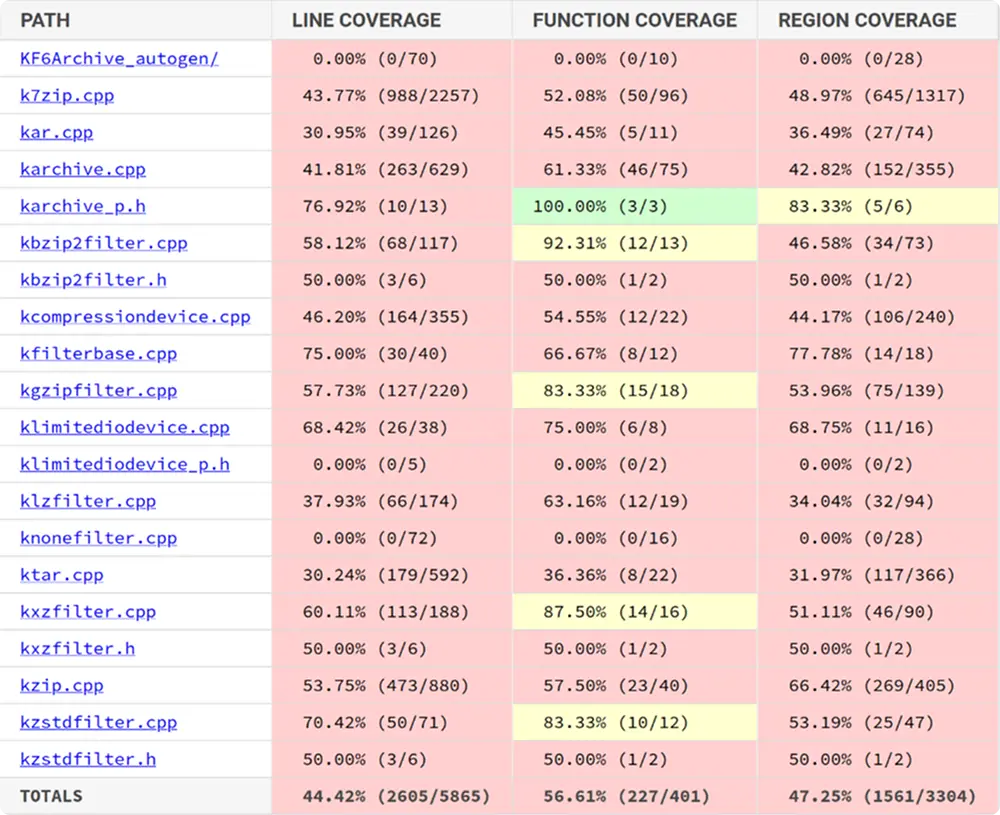1000x815 pixels.
Task: Select region coverage cell 77.78% (14/18)
Action: coord(878,354)
